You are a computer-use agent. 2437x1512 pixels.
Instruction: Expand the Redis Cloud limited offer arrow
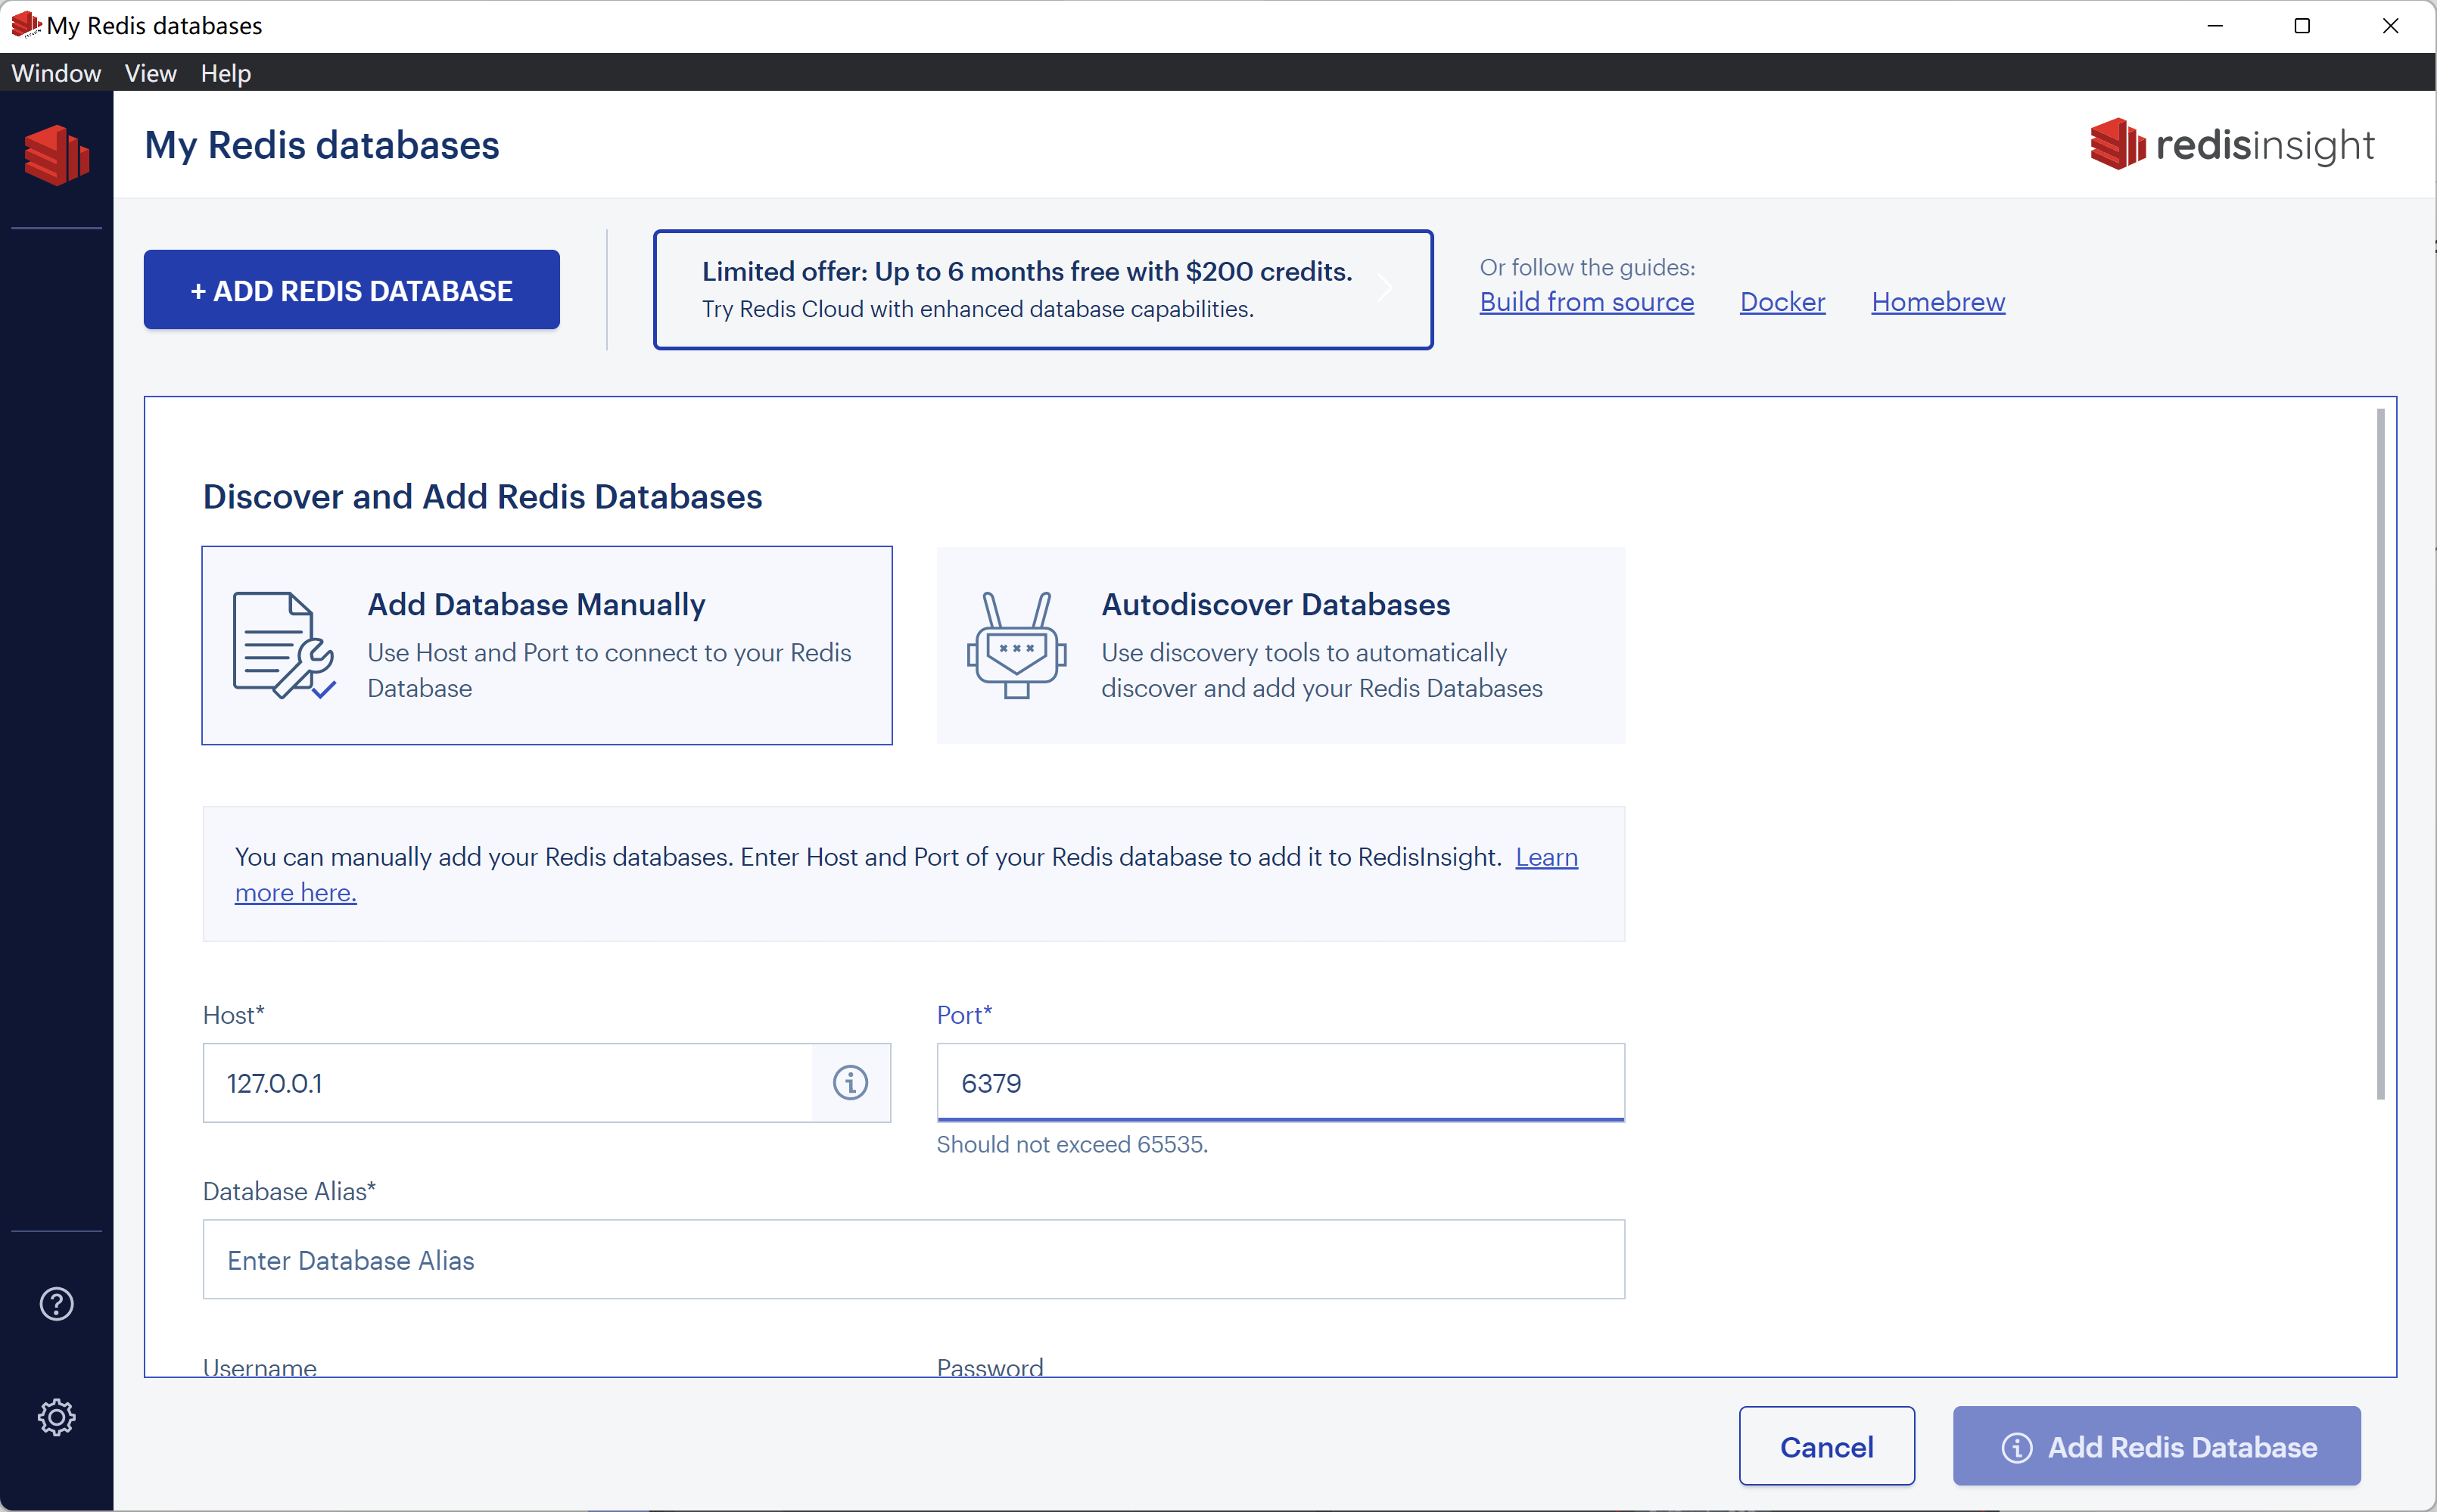(x=1386, y=289)
